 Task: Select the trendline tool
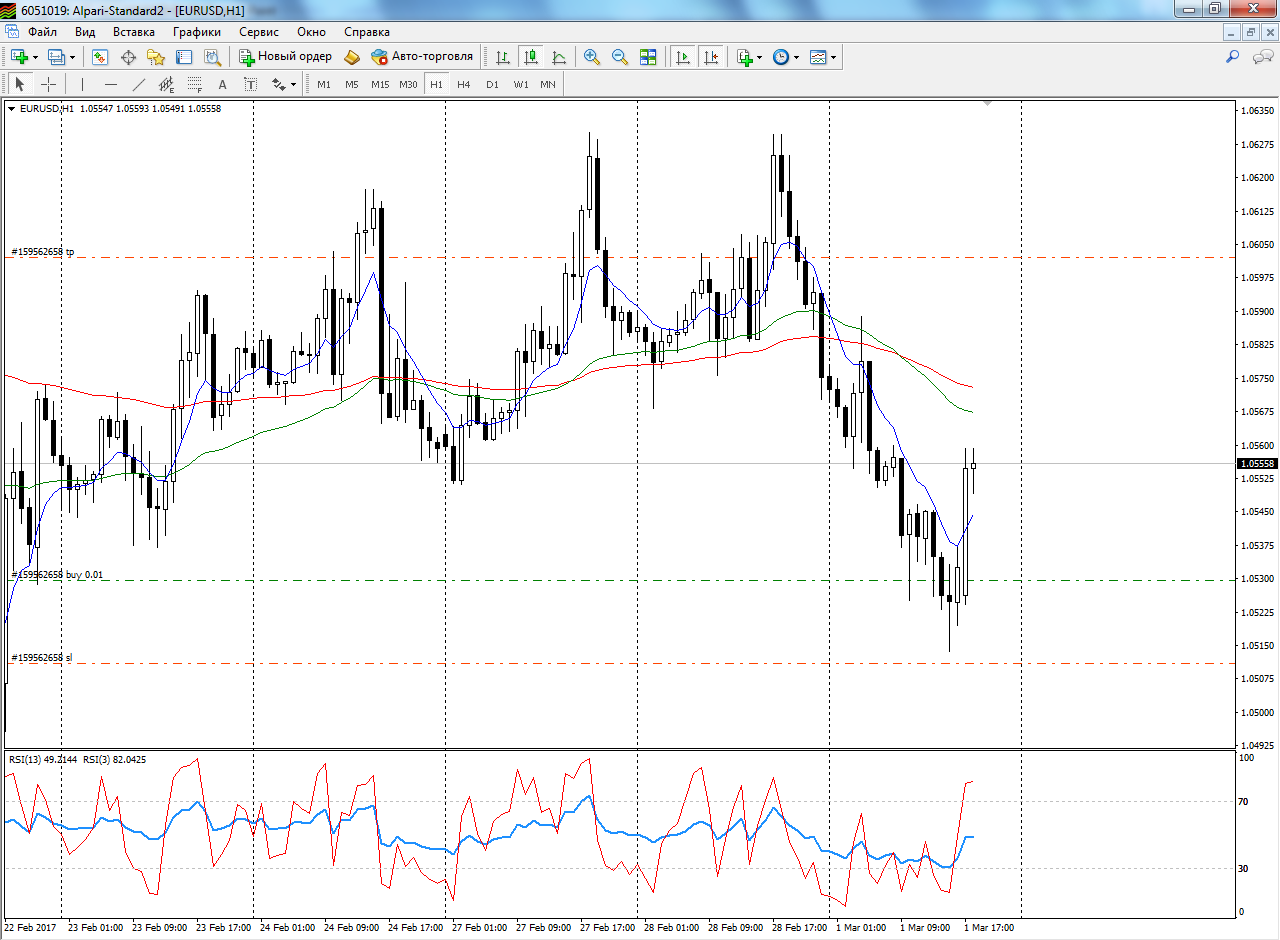coord(138,84)
